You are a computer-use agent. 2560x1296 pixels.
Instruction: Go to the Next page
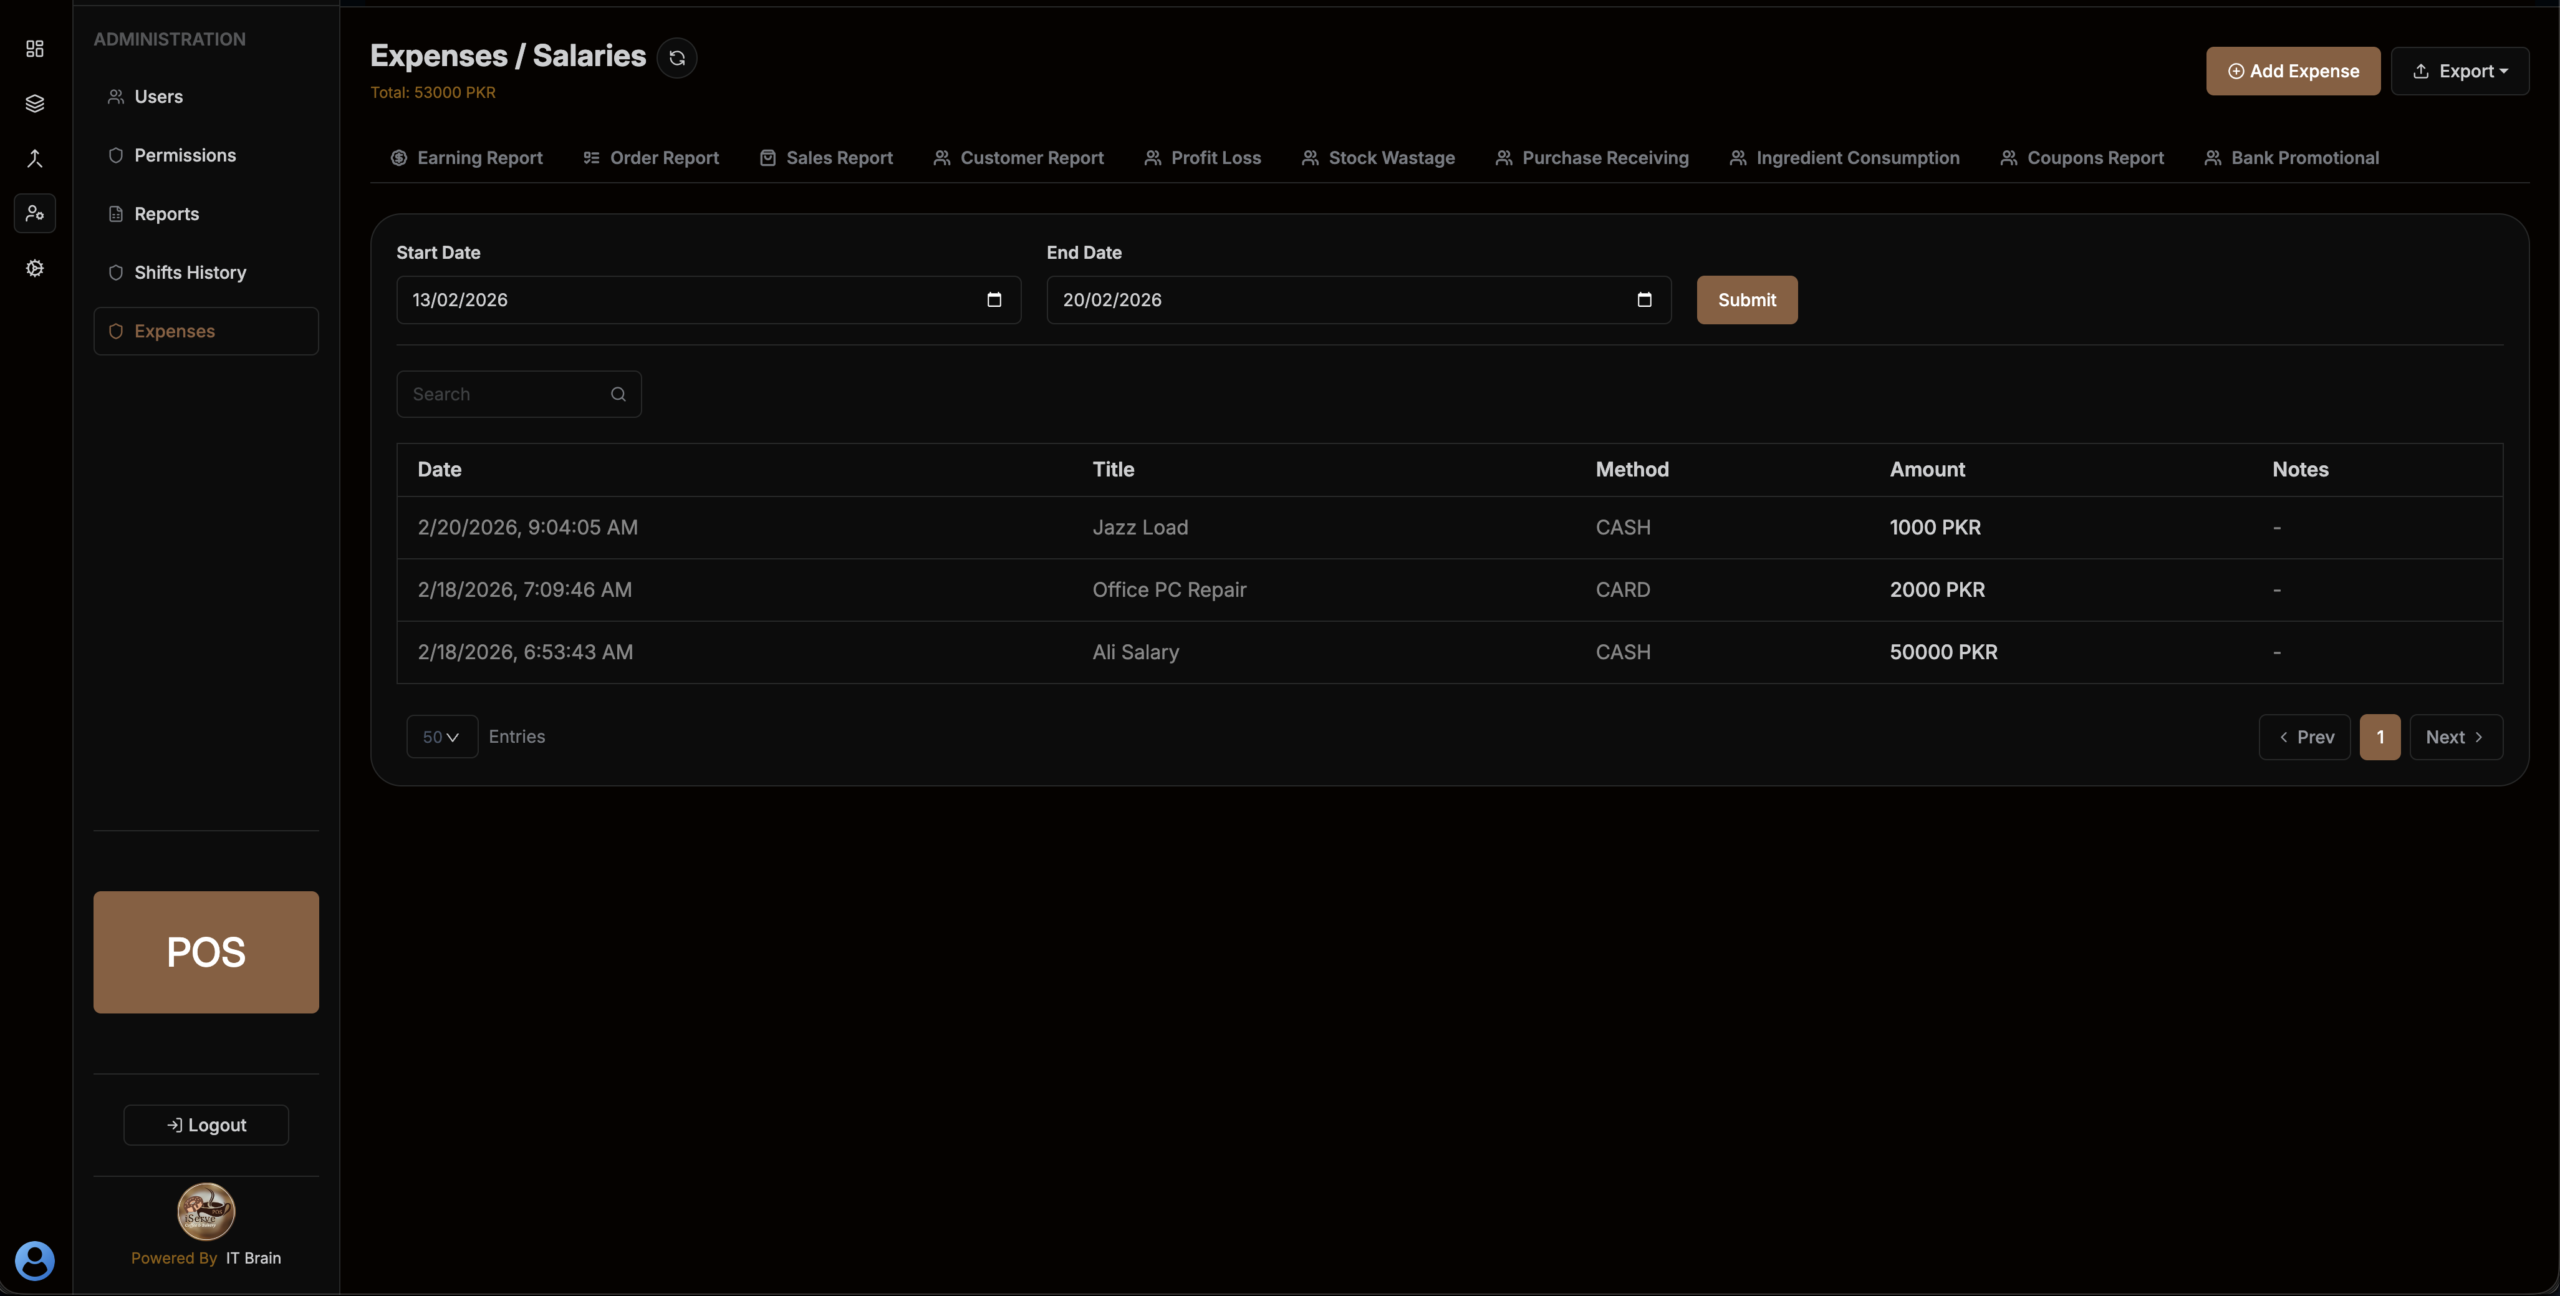click(x=2455, y=737)
